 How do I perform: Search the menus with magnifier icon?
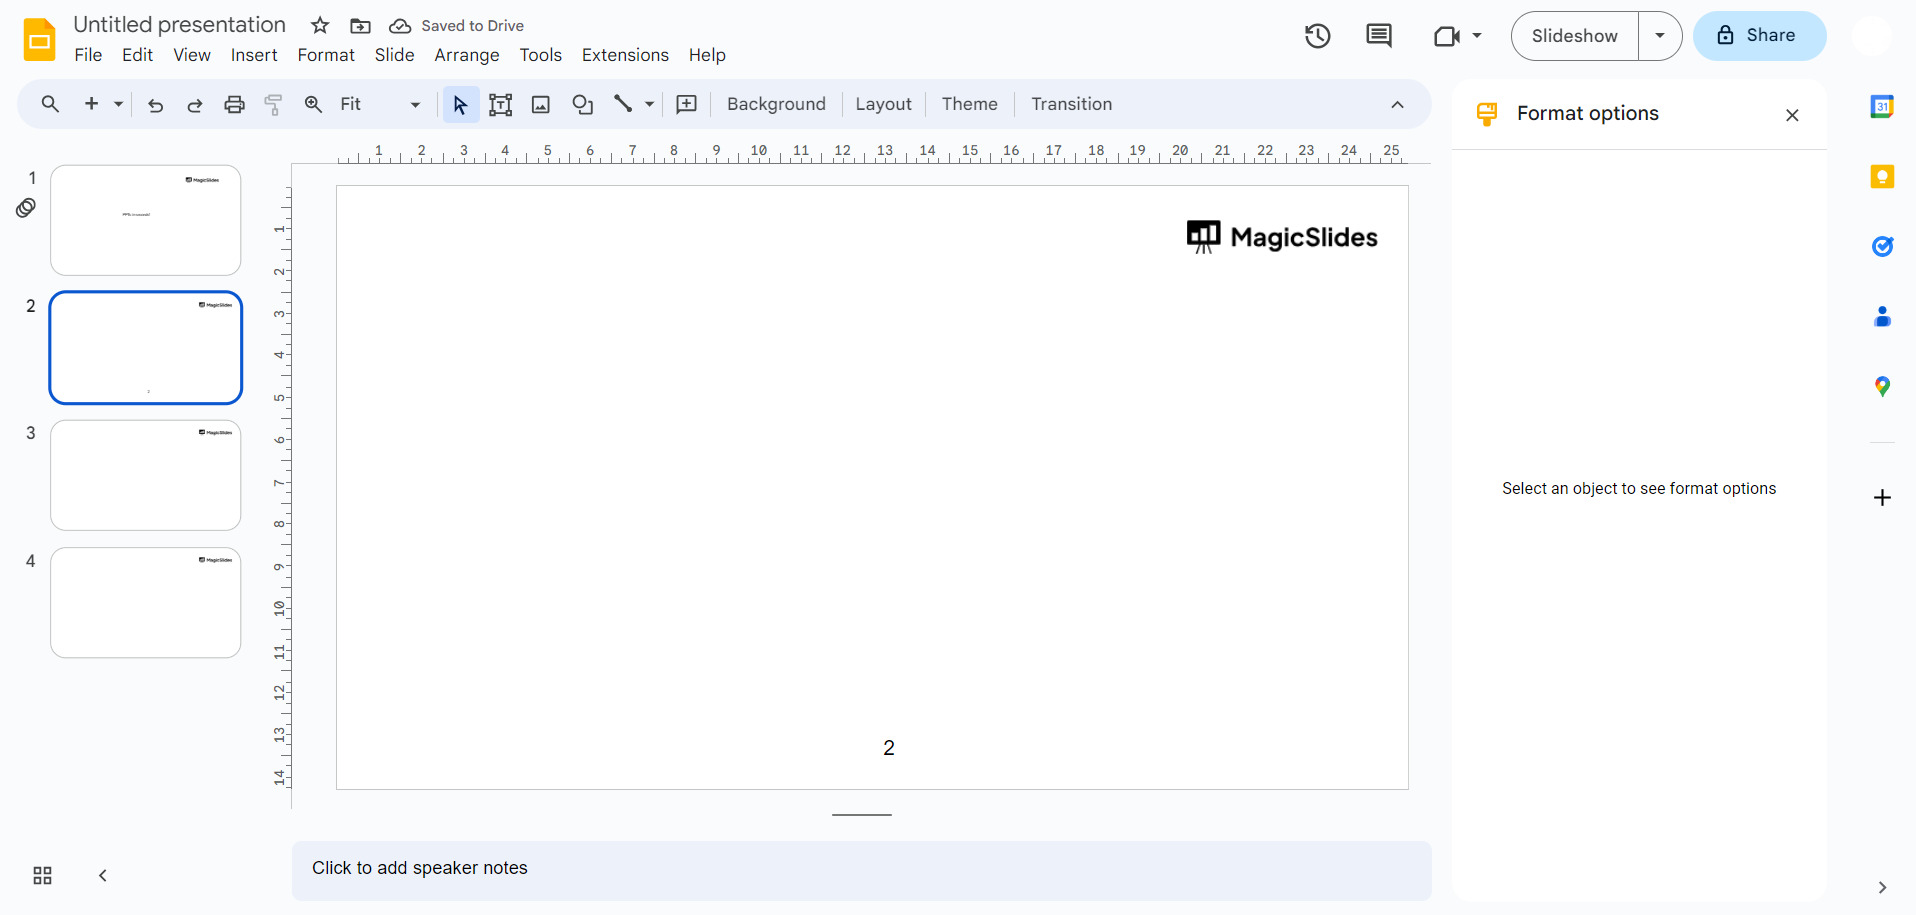50,104
